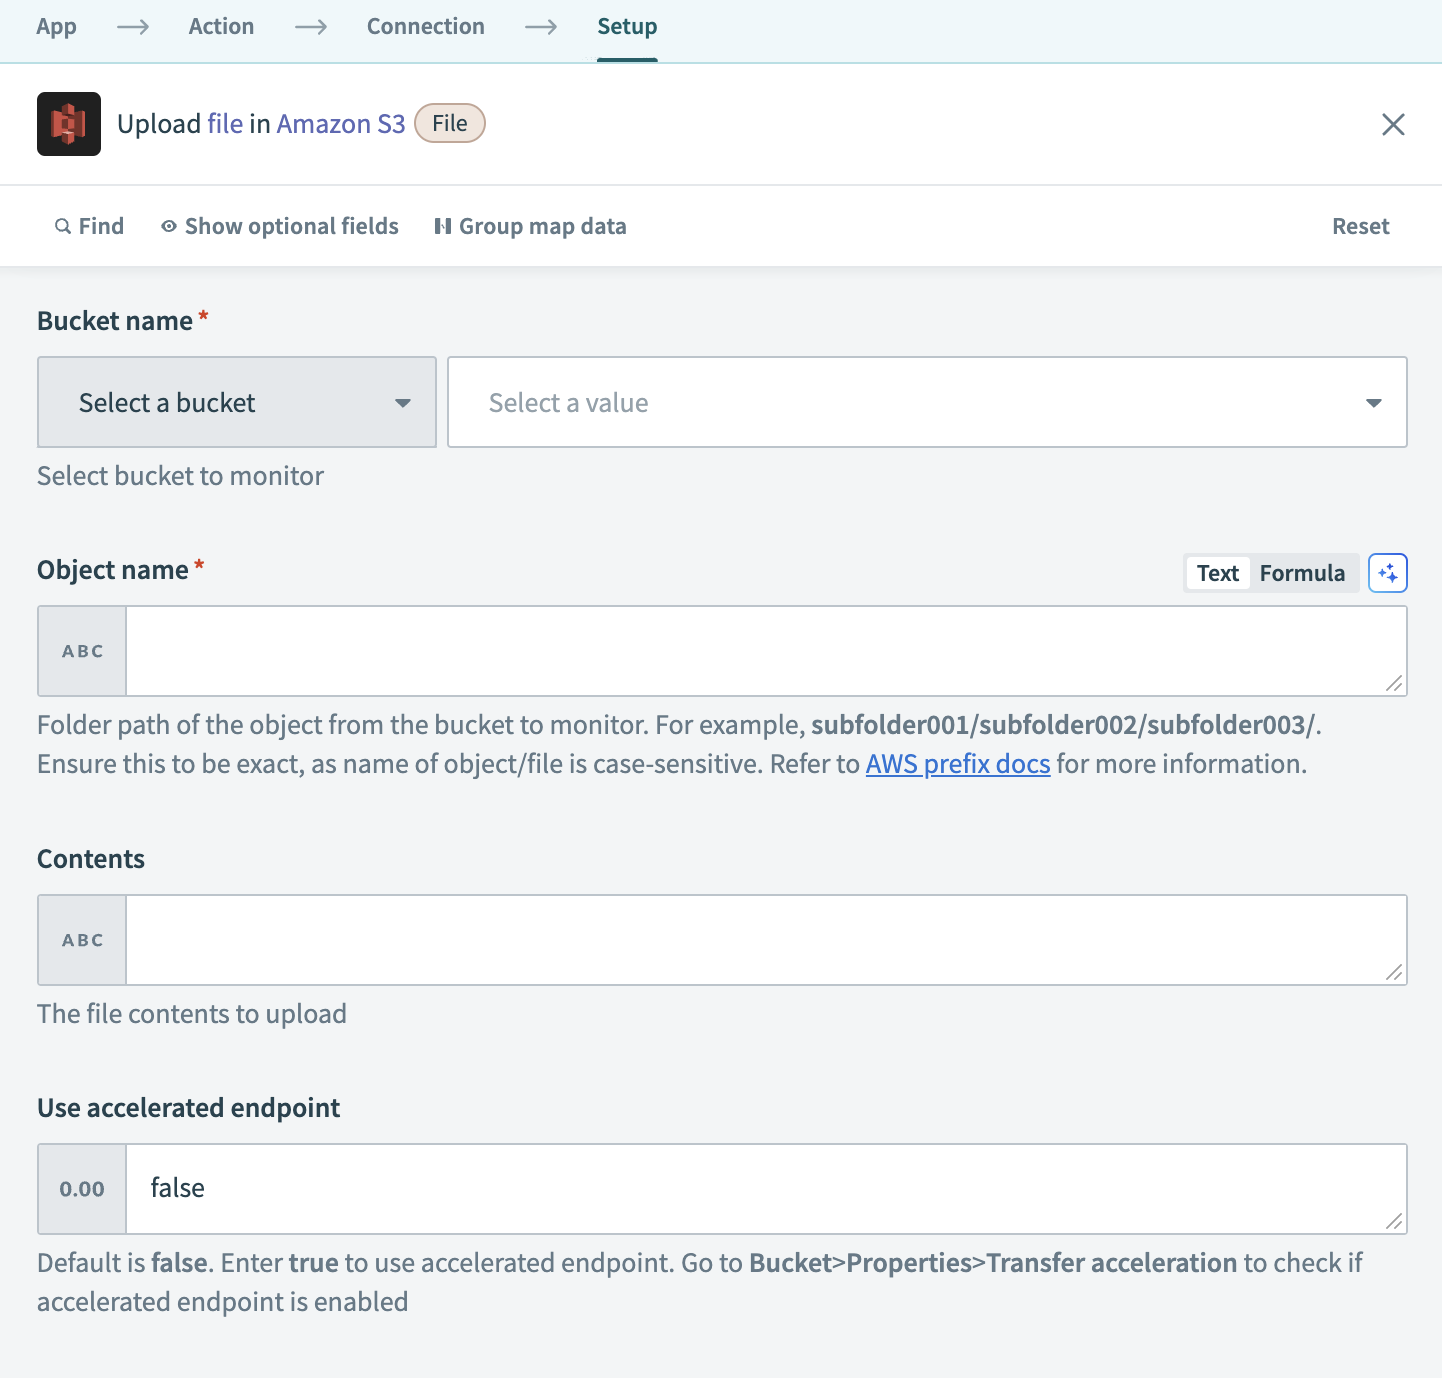Click the ABC icon on Contents field

(81, 939)
